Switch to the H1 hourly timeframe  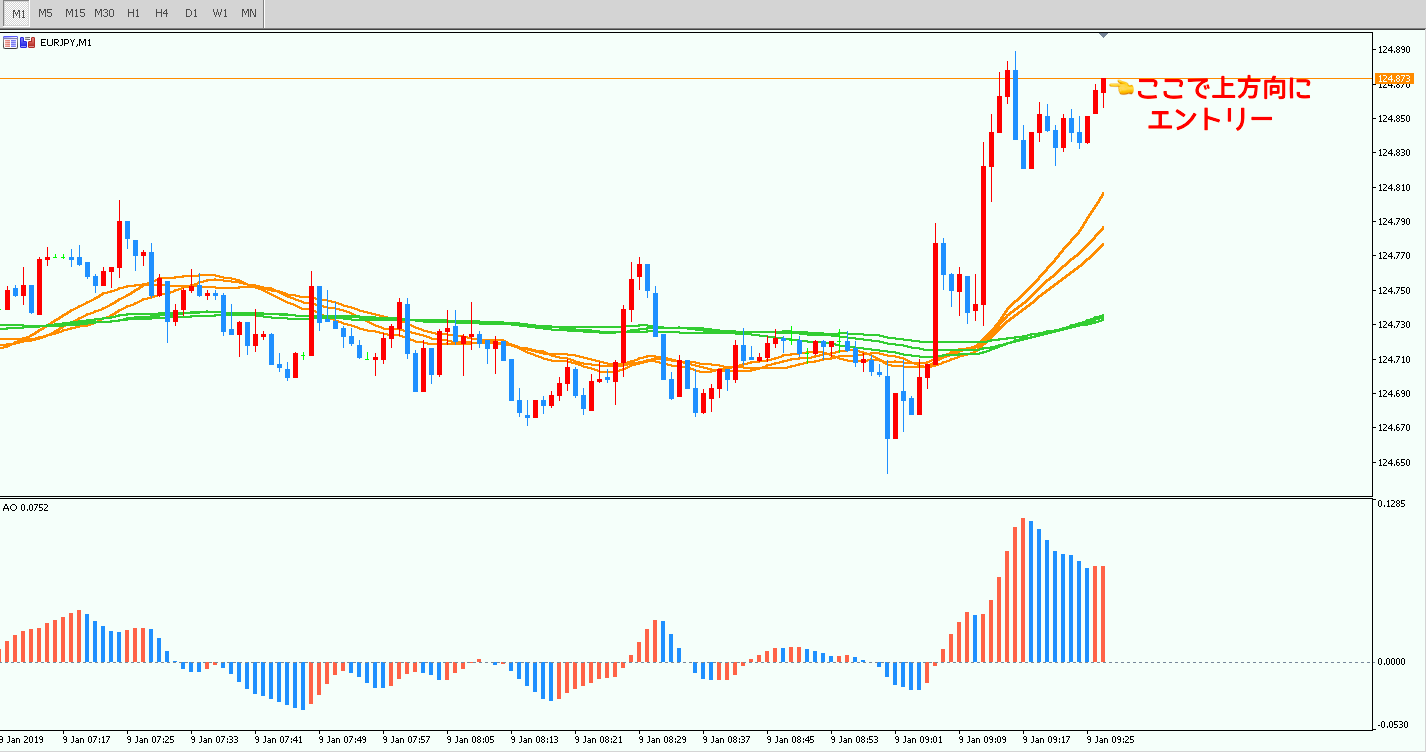(133, 13)
